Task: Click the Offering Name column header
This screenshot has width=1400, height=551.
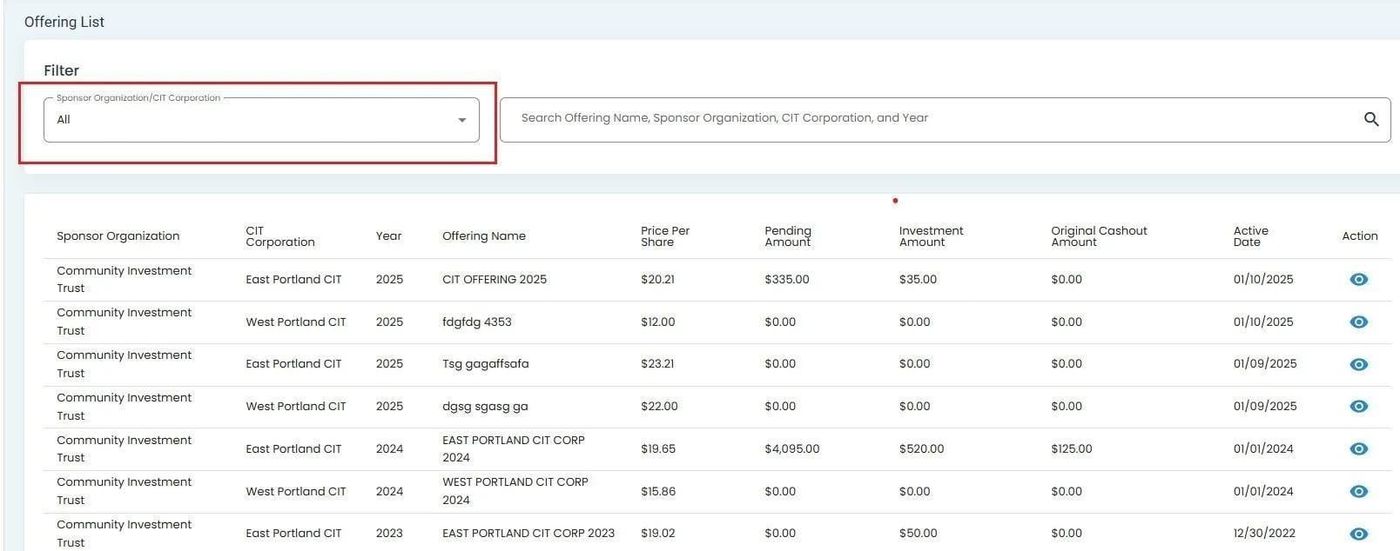Action: click(484, 237)
